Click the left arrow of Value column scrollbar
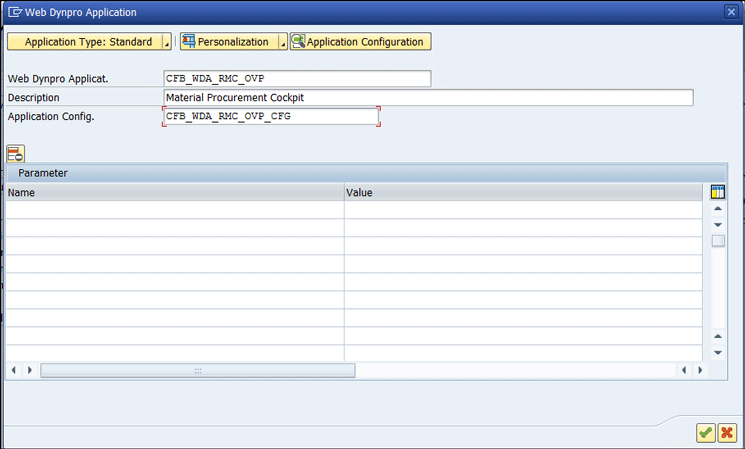This screenshot has width=745, height=449. [684, 370]
